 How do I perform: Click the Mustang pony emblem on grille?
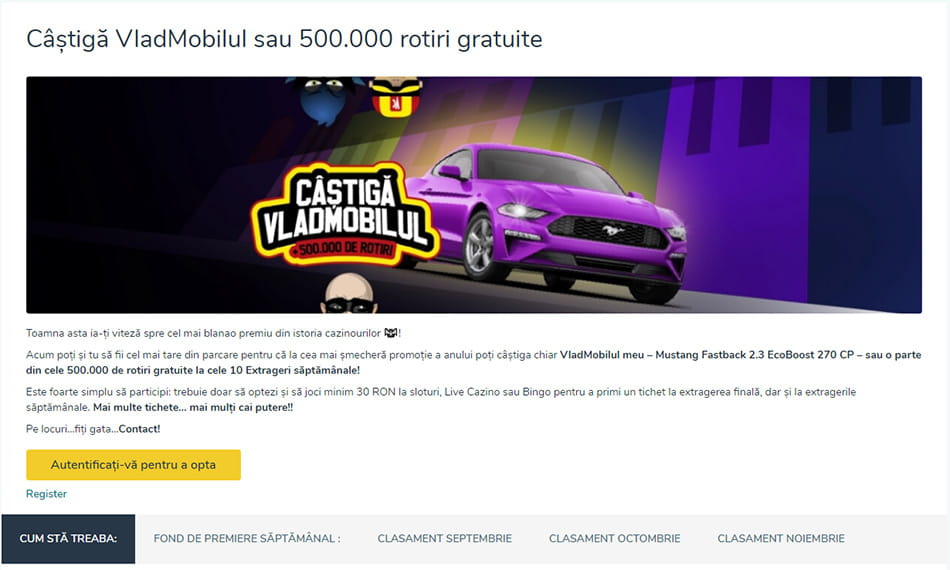click(613, 231)
